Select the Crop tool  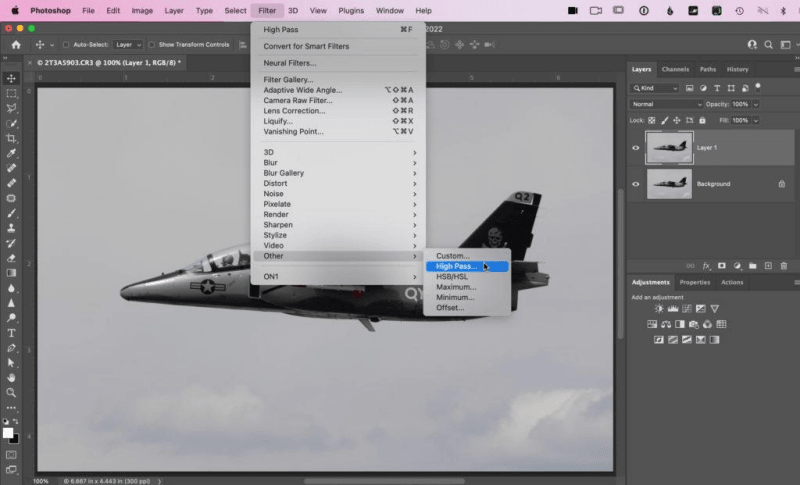[11, 138]
